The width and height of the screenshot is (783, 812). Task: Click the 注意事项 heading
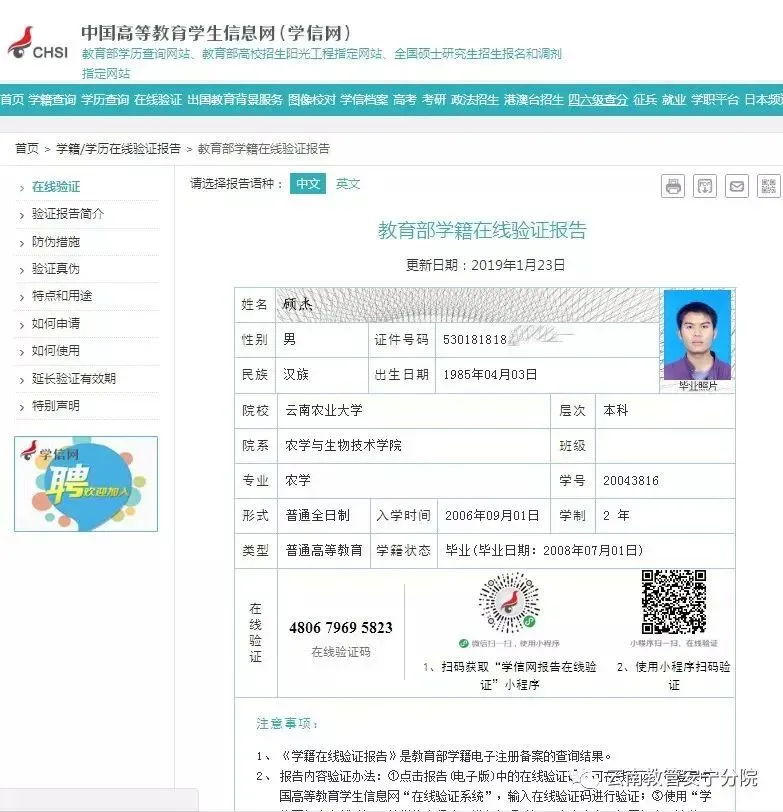point(287,723)
